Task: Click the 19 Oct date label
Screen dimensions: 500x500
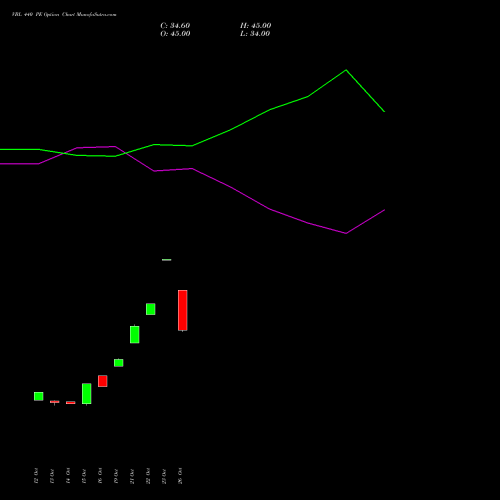Action: click(116, 476)
